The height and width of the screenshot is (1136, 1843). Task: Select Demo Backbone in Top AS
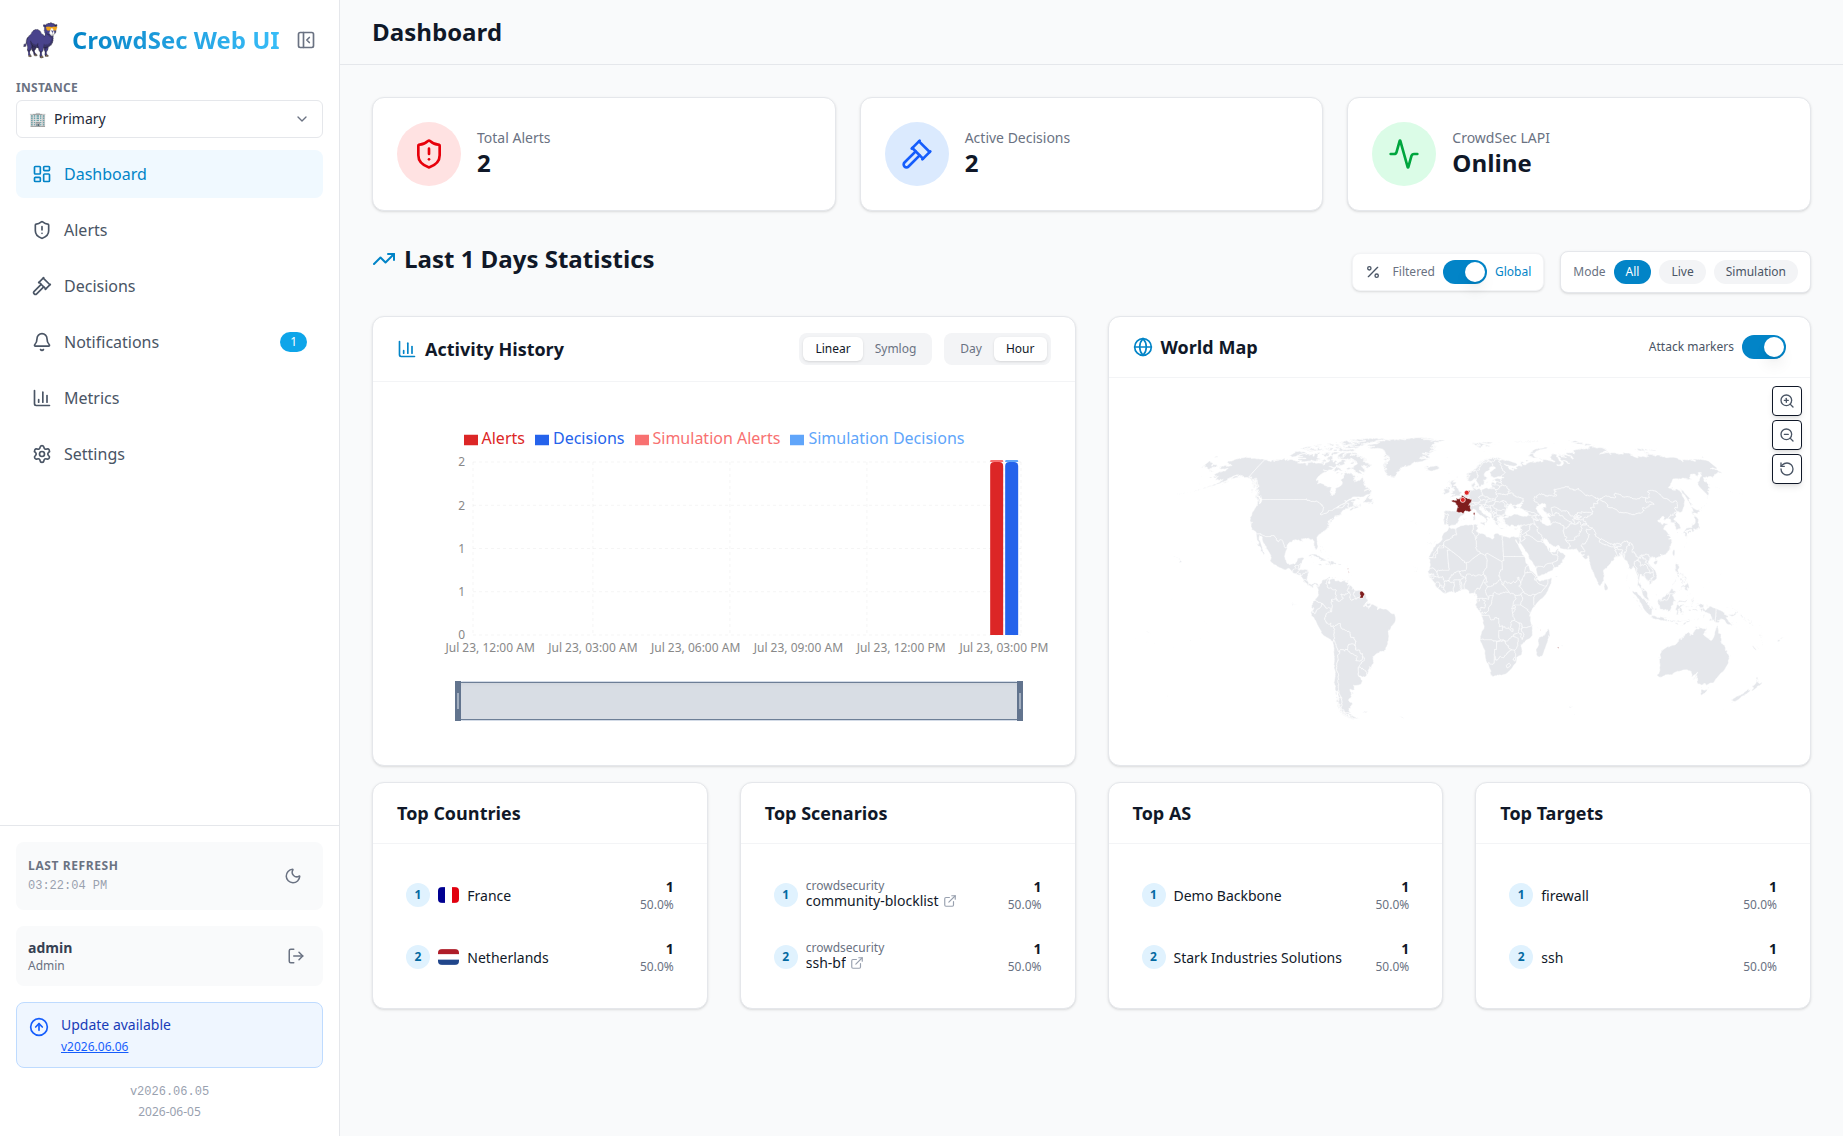pyautogui.click(x=1275, y=896)
